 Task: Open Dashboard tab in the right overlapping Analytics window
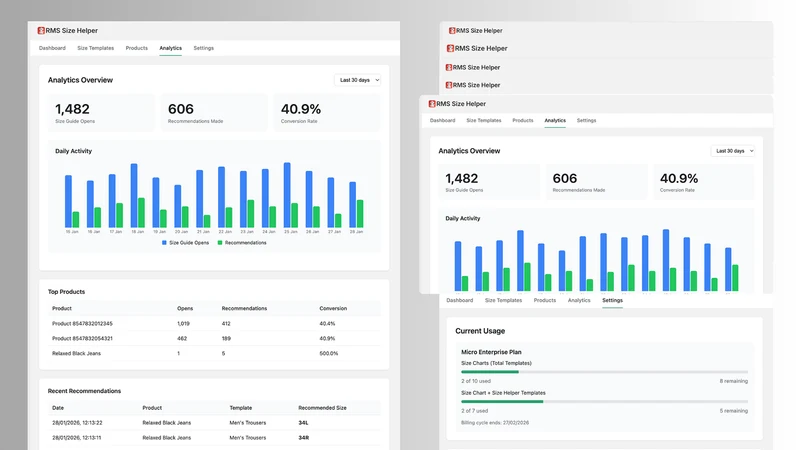(442, 120)
